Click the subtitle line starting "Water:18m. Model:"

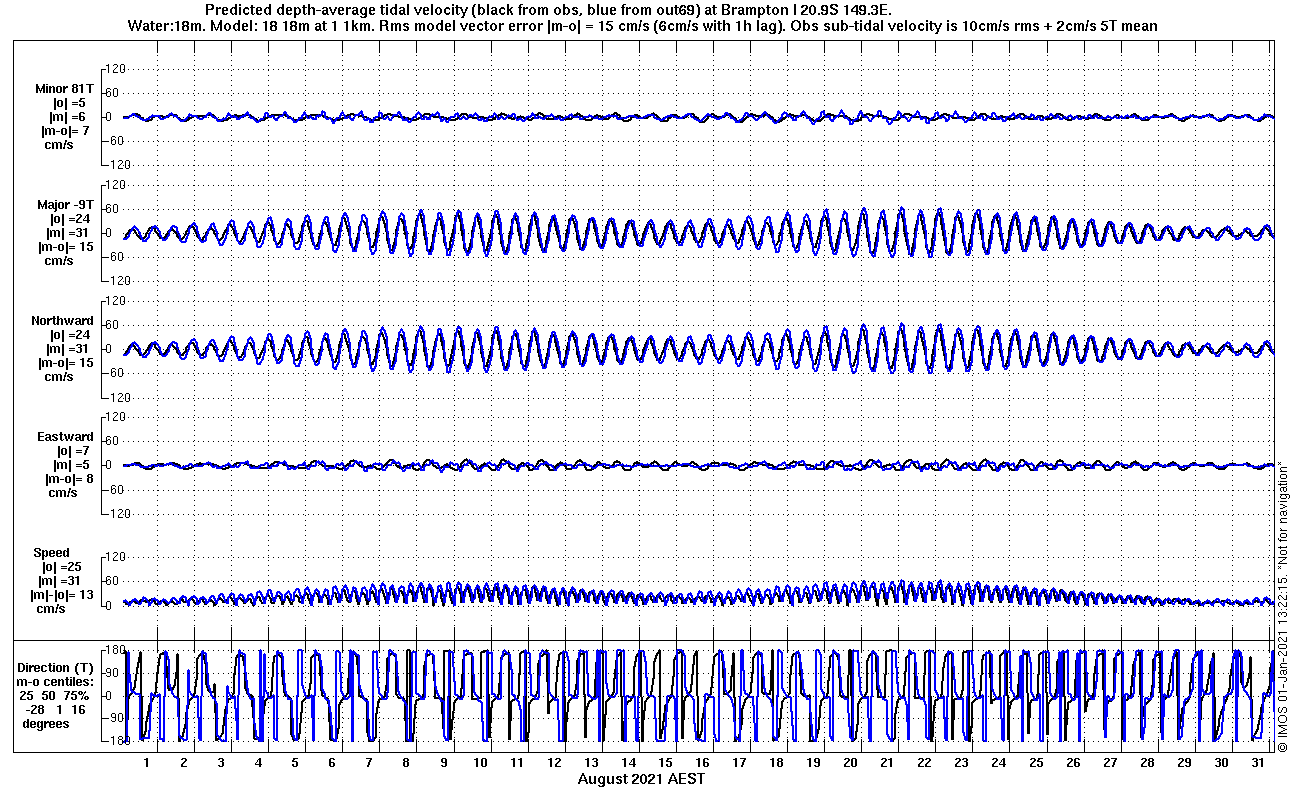click(x=643, y=26)
